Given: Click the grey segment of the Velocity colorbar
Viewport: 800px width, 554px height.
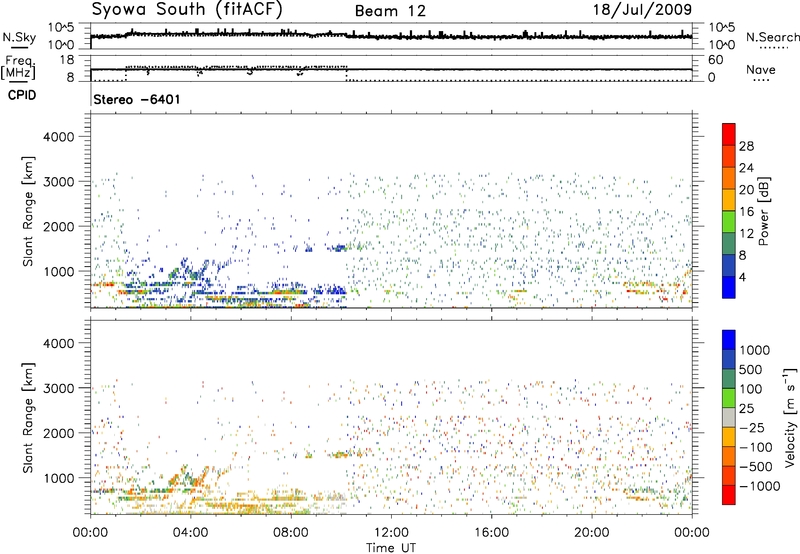Looking at the screenshot, I should (x=729, y=418).
